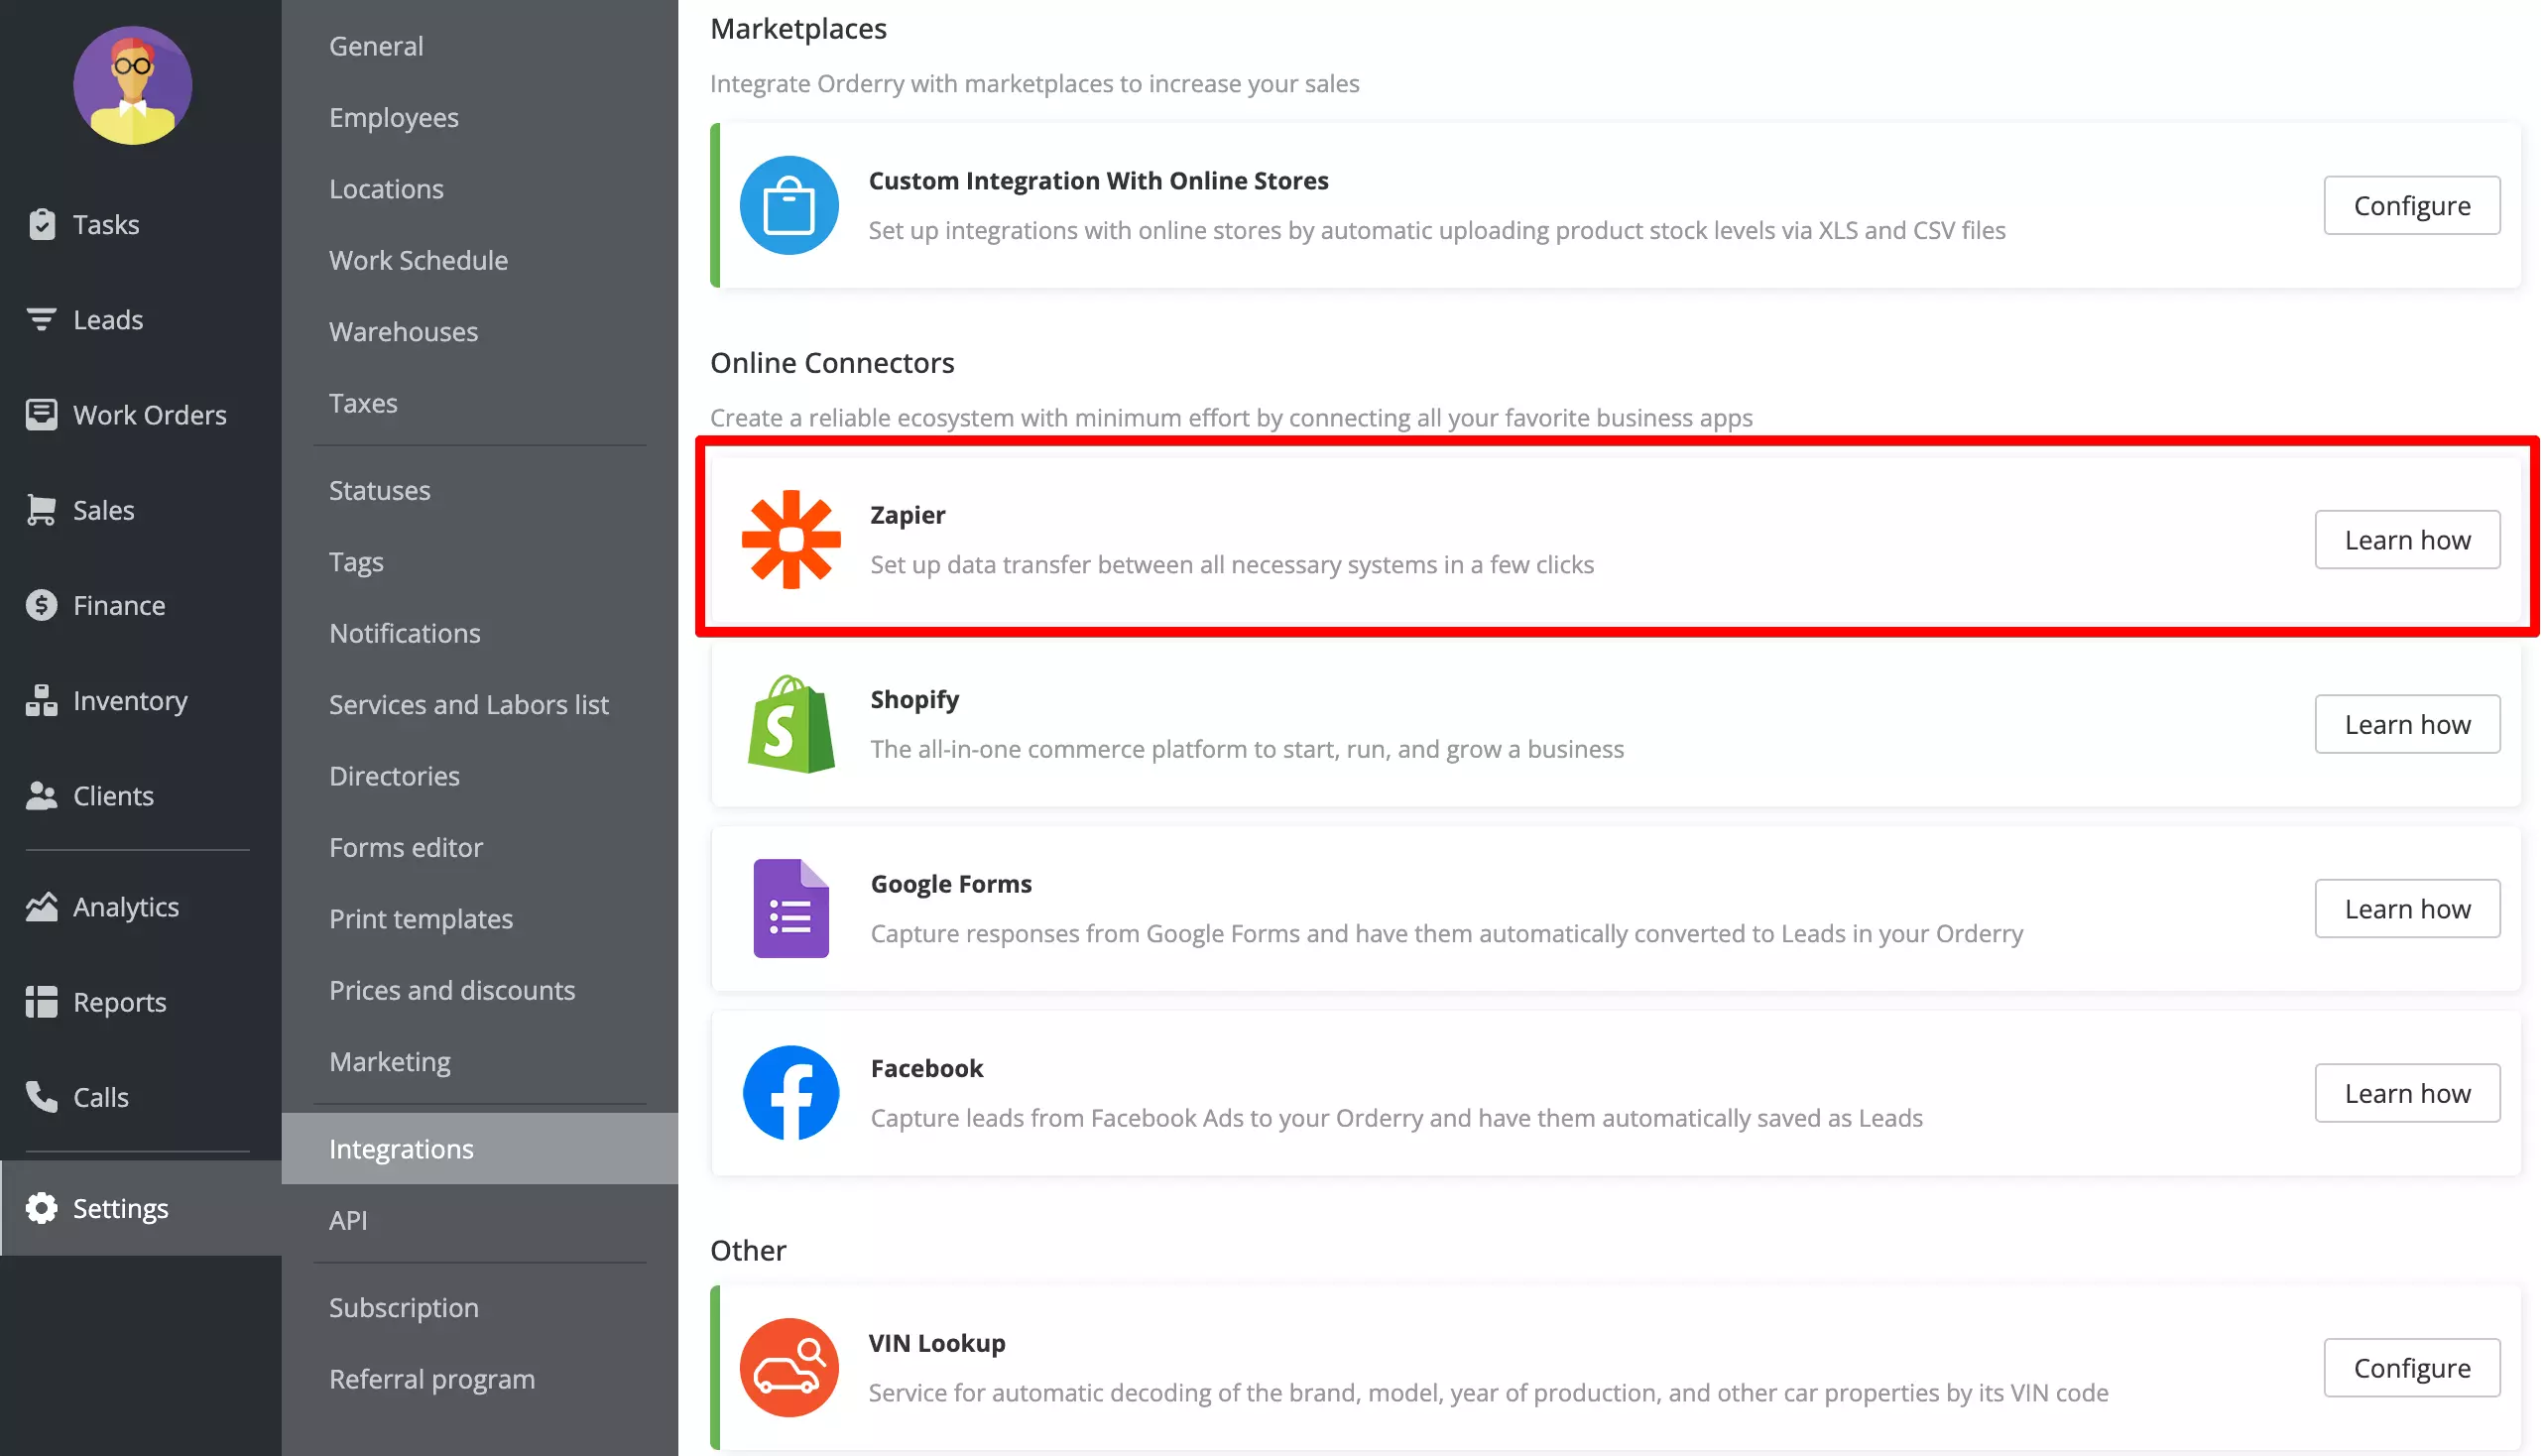Click the Reports table icon
The height and width of the screenshot is (1456, 2544).
point(41,1001)
